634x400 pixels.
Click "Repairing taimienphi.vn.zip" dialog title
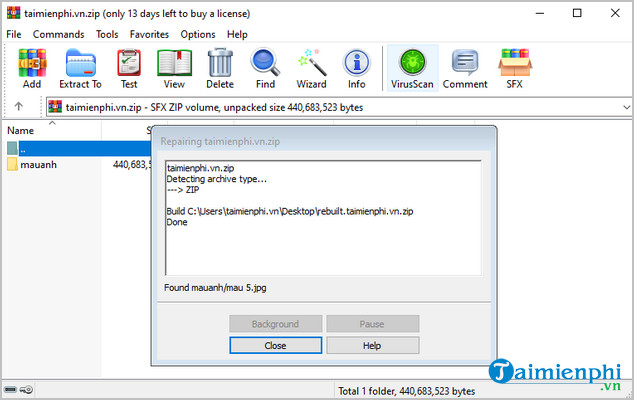(x=220, y=142)
